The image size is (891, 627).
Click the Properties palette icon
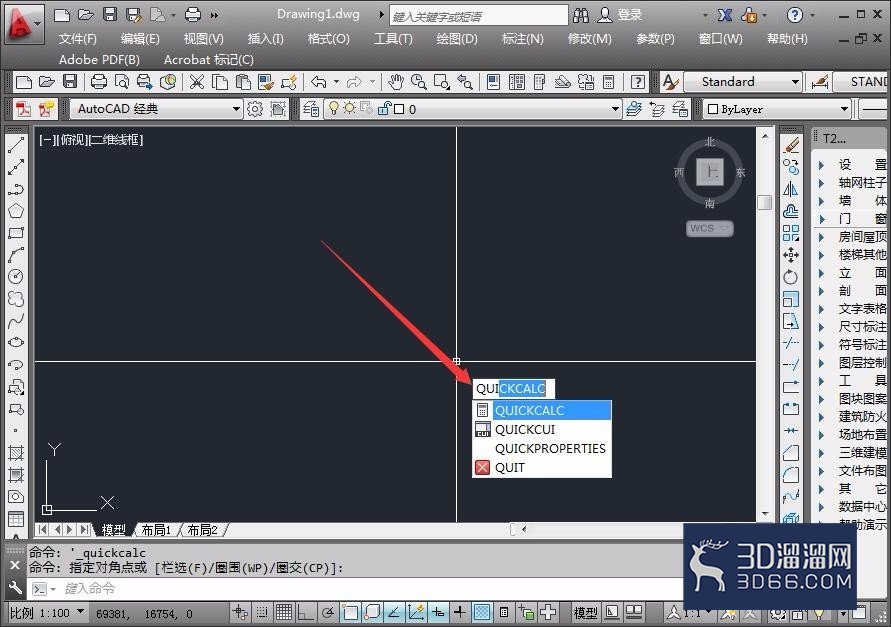coord(493,82)
